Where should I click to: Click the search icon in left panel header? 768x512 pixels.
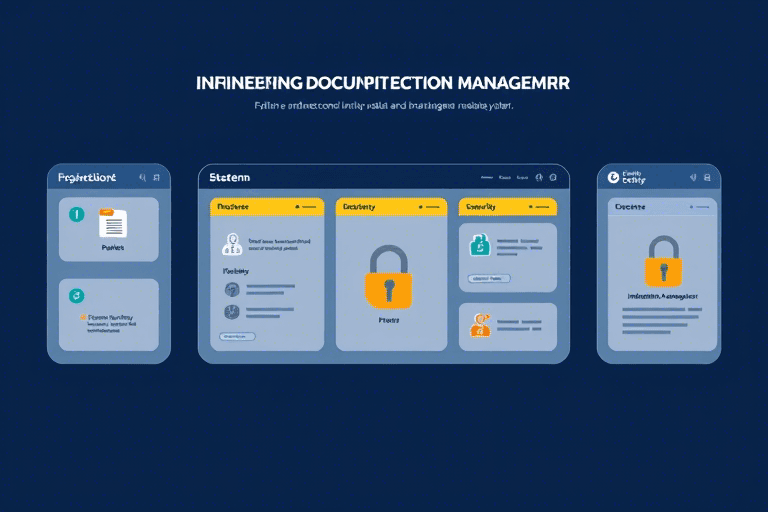click(x=143, y=177)
